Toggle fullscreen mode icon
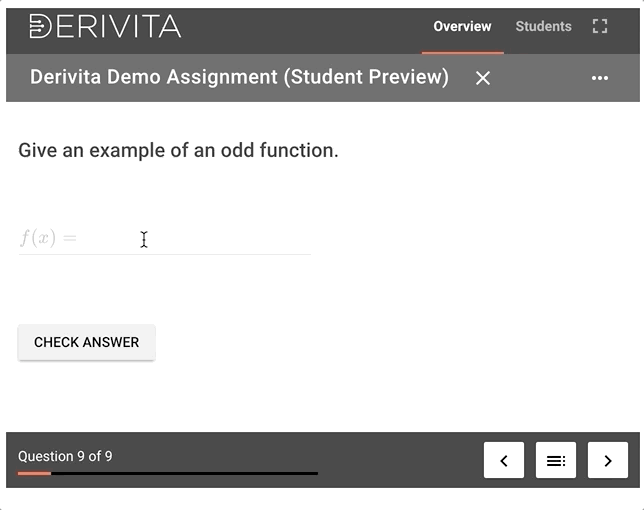This screenshot has width=644, height=510. click(x=600, y=27)
